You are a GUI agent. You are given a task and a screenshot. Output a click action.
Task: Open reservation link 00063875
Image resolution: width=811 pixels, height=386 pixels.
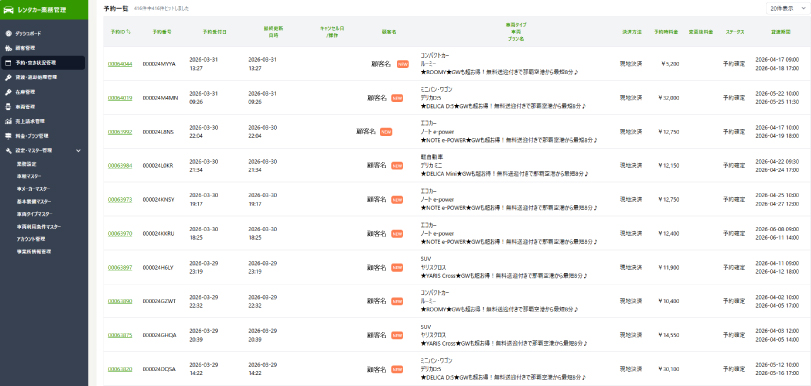pos(119,335)
